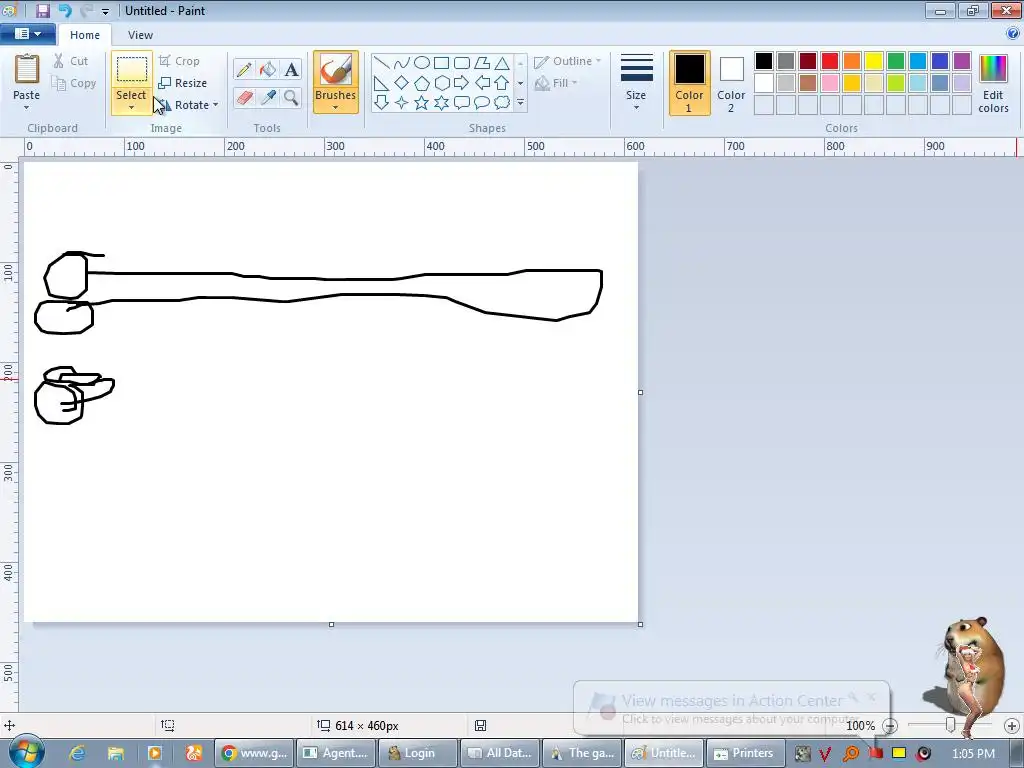
Task: Pick the Up arrow shape
Action: [502, 83]
